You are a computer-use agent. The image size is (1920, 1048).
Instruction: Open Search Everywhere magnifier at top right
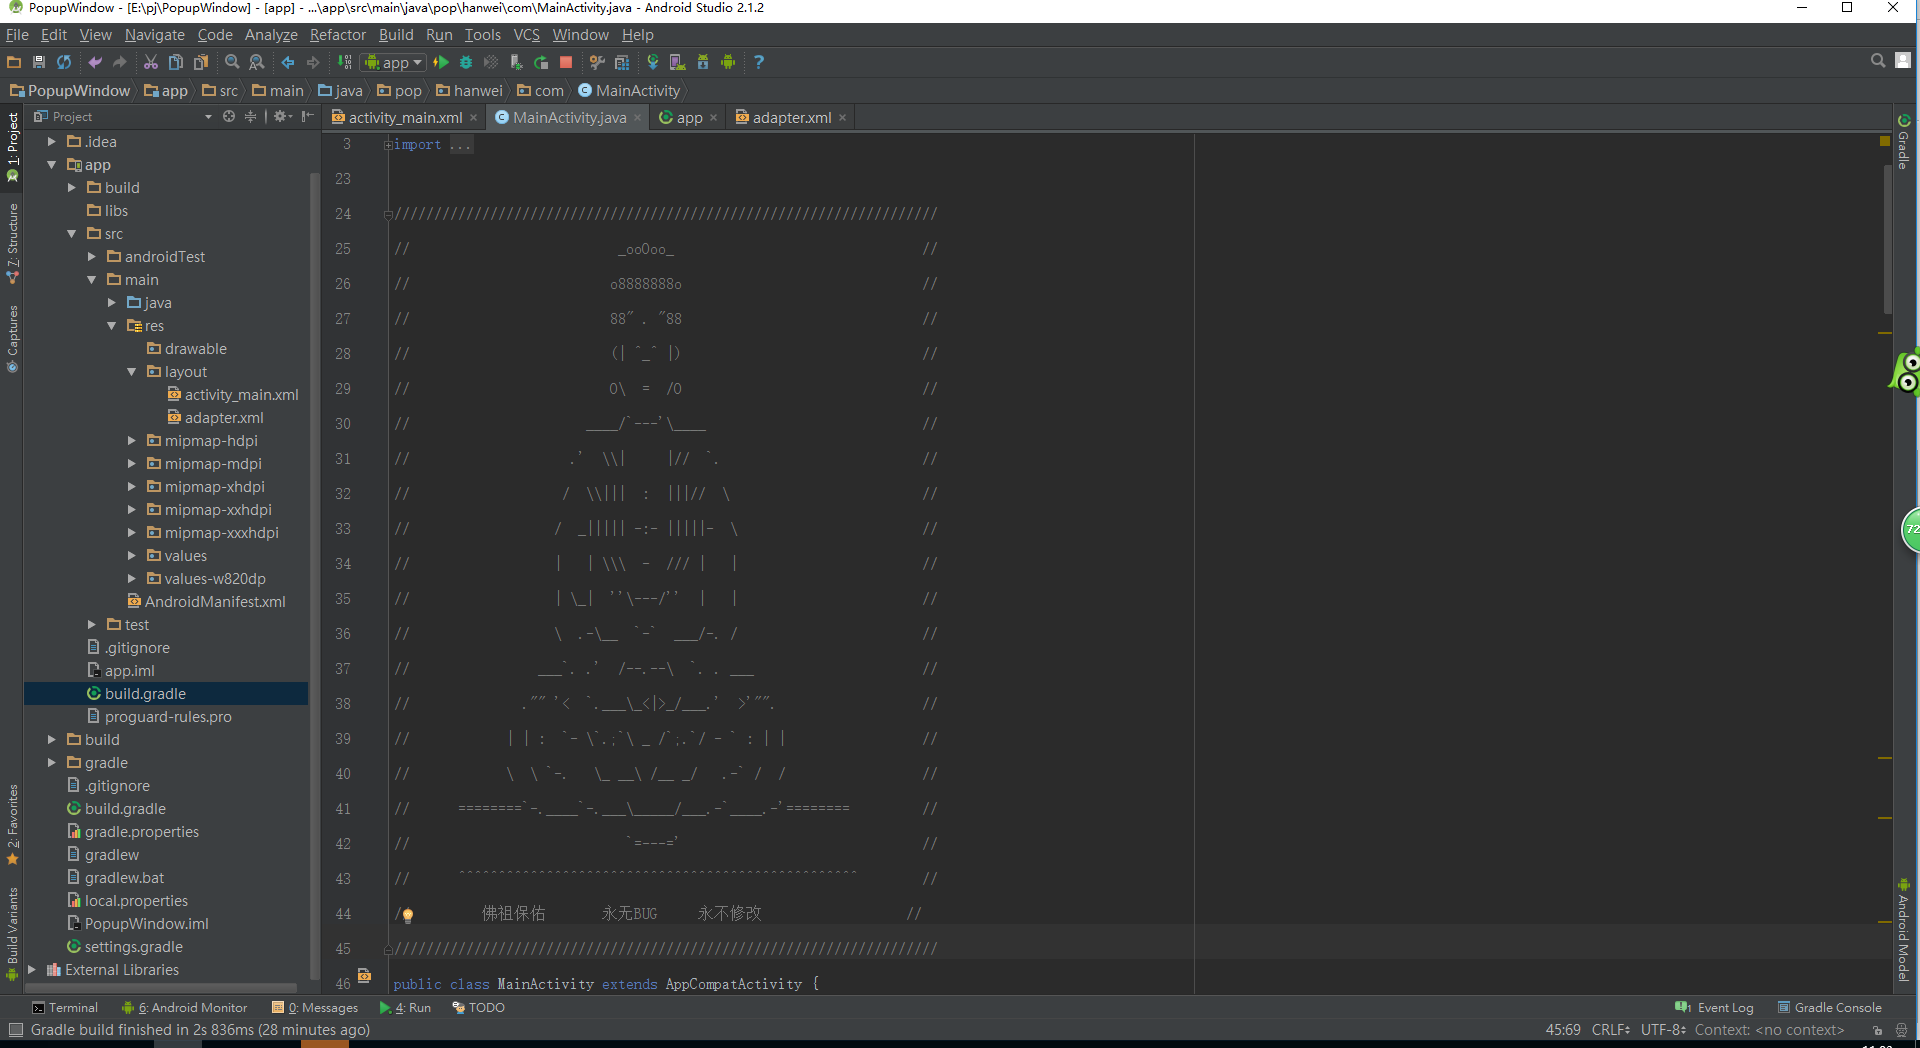coord(1878,61)
